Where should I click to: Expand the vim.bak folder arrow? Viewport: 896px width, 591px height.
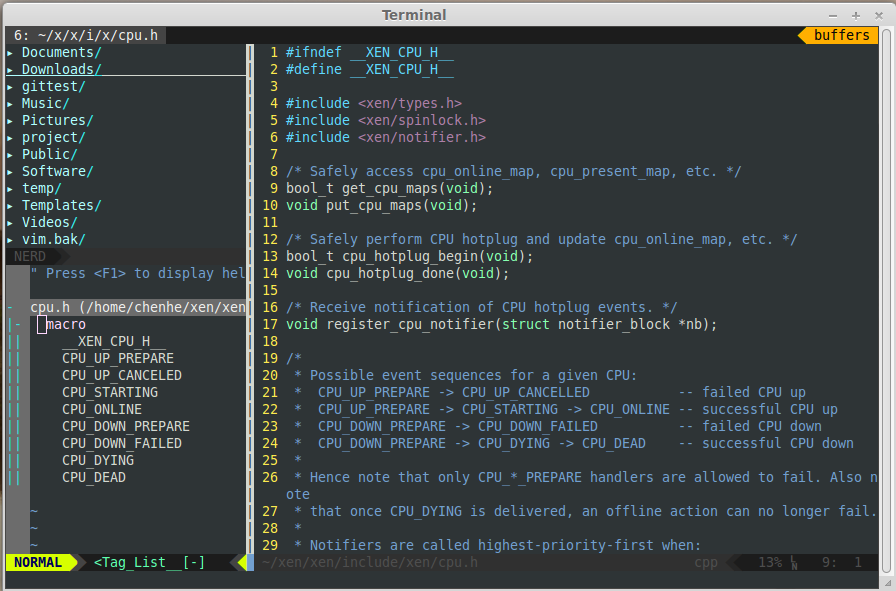click(x=11, y=239)
